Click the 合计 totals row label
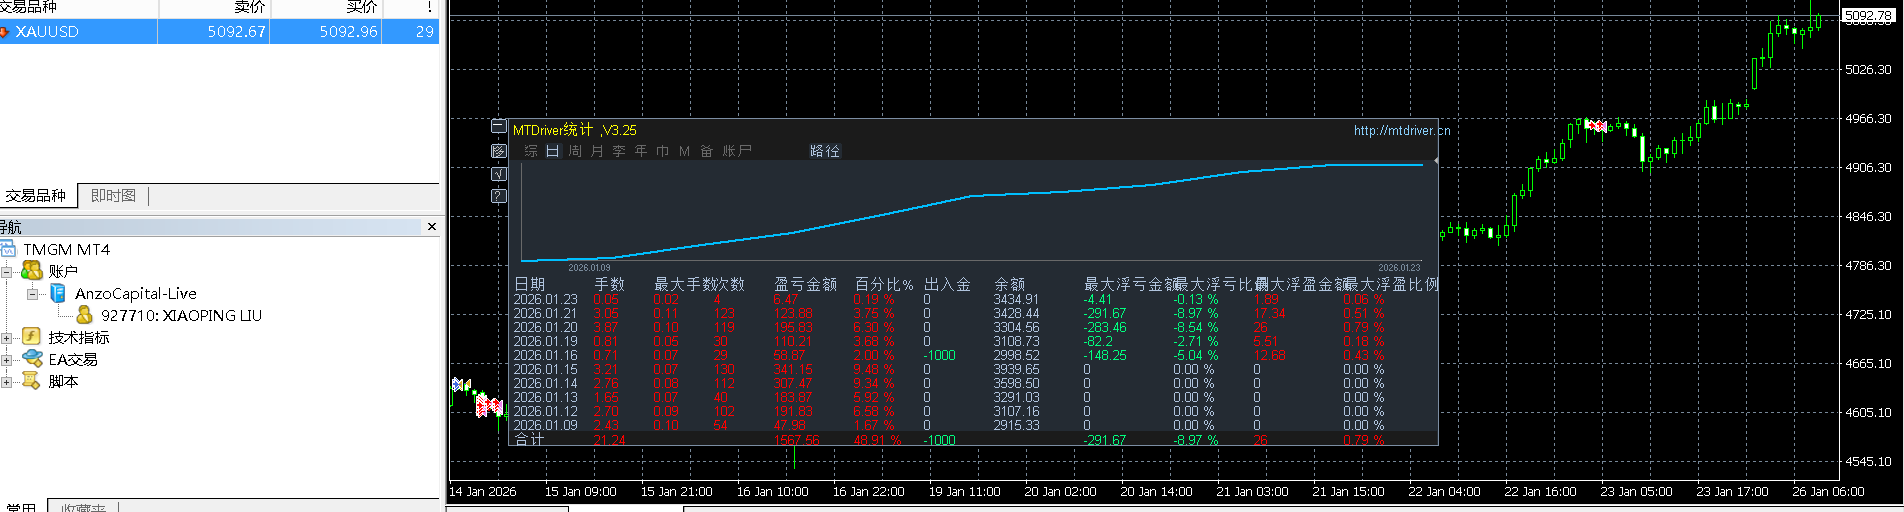Screen dimensions: 1904x512 point(530,439)
